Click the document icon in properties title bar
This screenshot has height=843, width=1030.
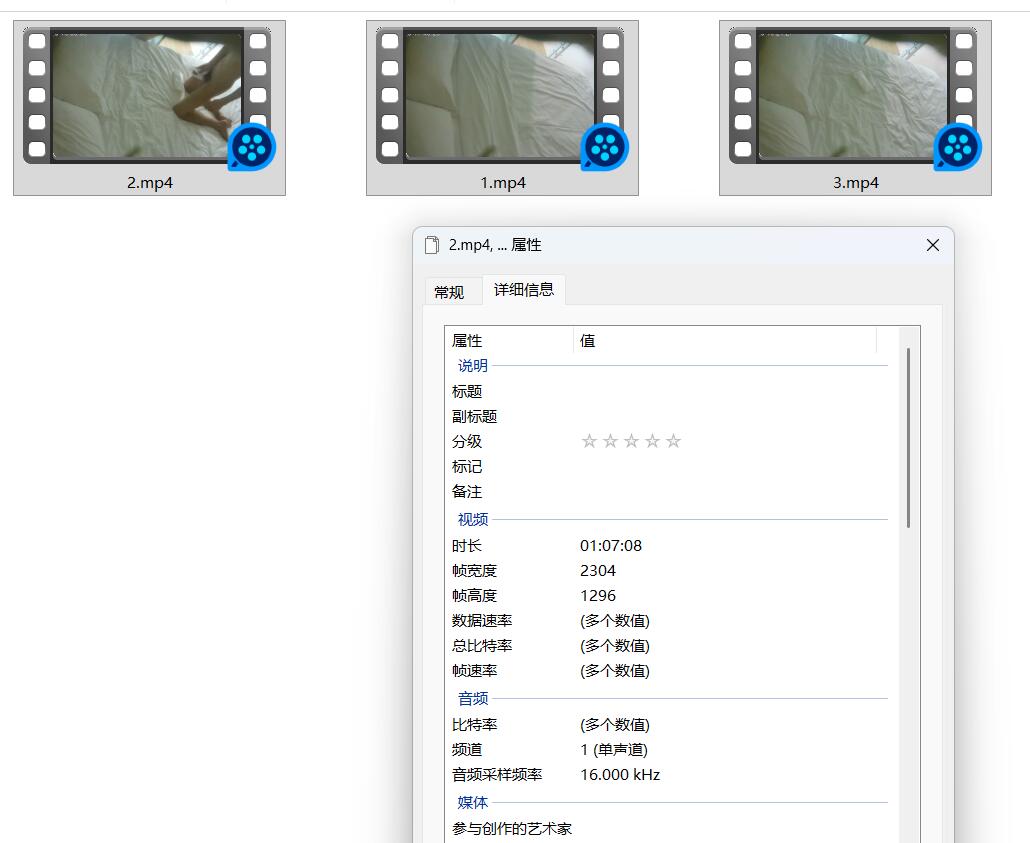[432, 245]
